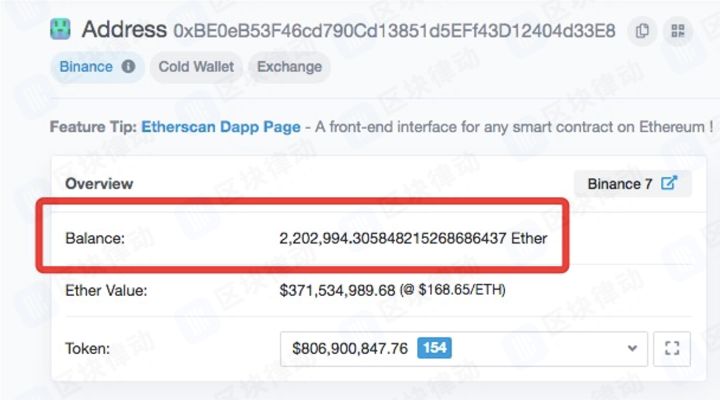720x400 pixels.
Task: Click the Feature Tip label
Action: coord(93,127)
